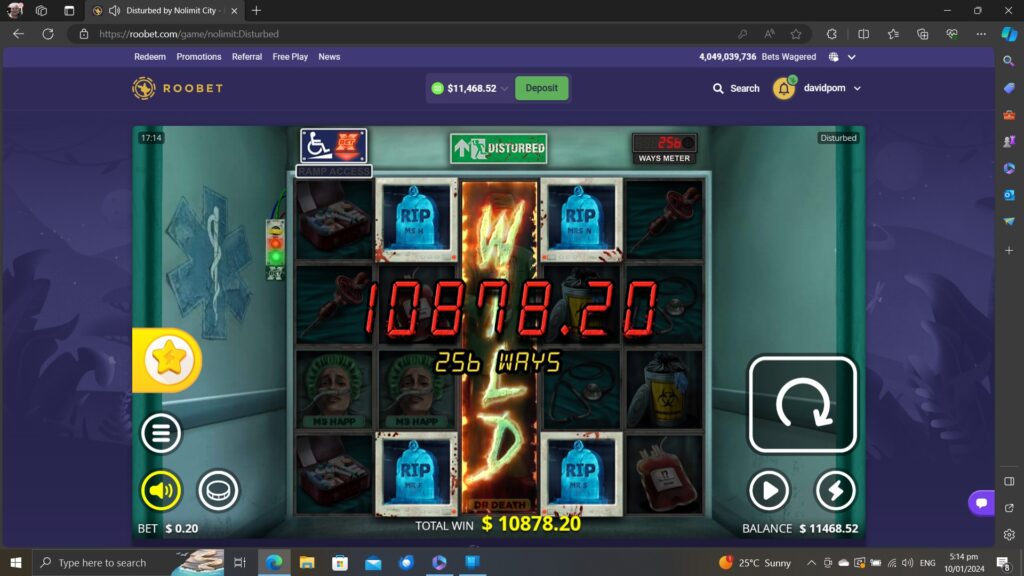The height and width of the screenshot is (576, 1024).
Task: Close the Disturbed by Nolimit City tab
Action: tap(234, 10)
